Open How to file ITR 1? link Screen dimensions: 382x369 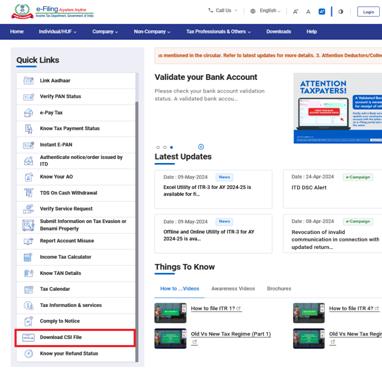216,309
